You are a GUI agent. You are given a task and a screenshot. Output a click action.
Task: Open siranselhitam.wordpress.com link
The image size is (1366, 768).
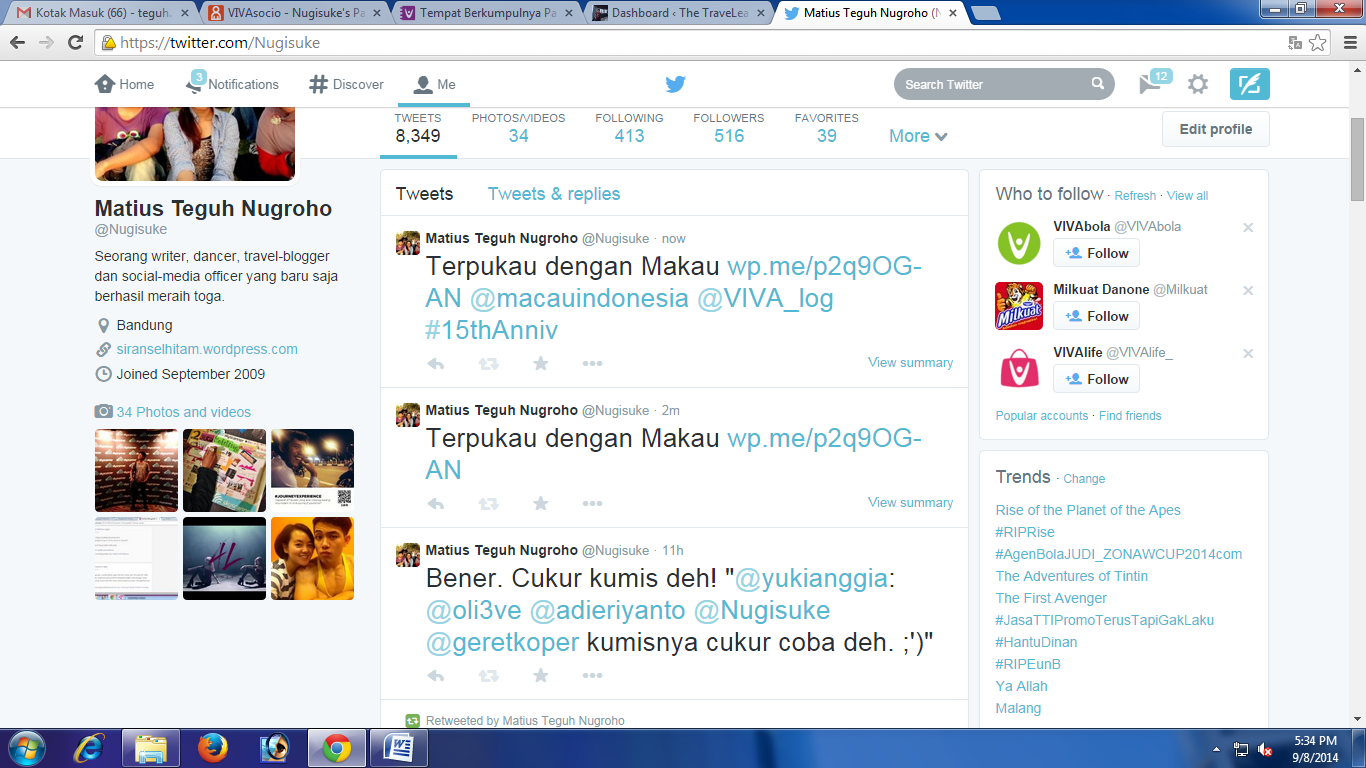tap(207, 349)
